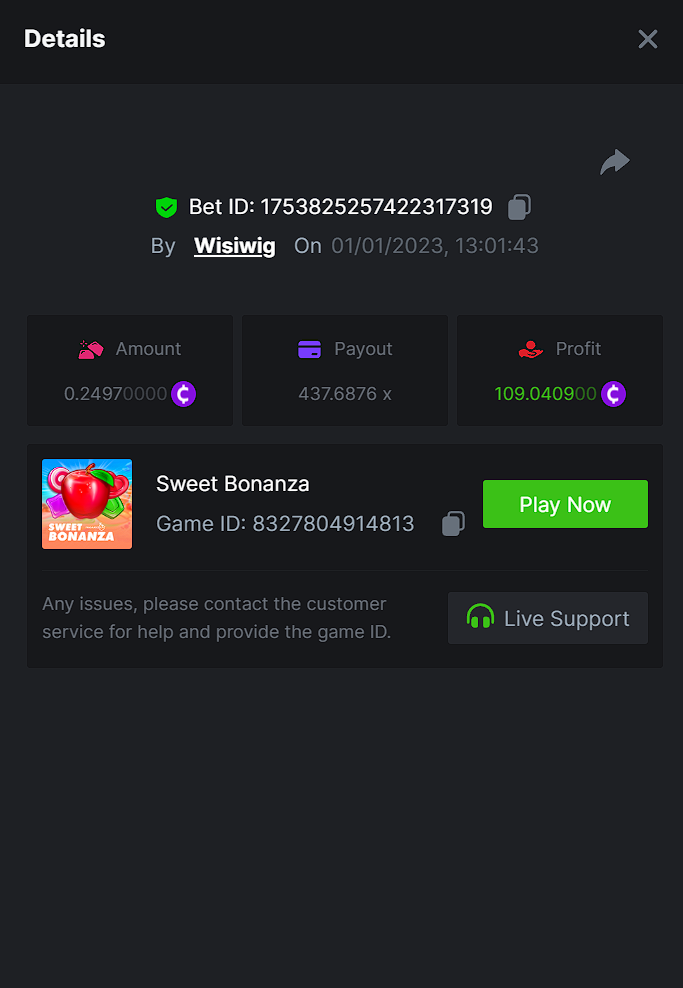Copy the Bet ID to clipboard
Image resolution: width=683 pixels, height=988 pixels.
pos(519,207)
